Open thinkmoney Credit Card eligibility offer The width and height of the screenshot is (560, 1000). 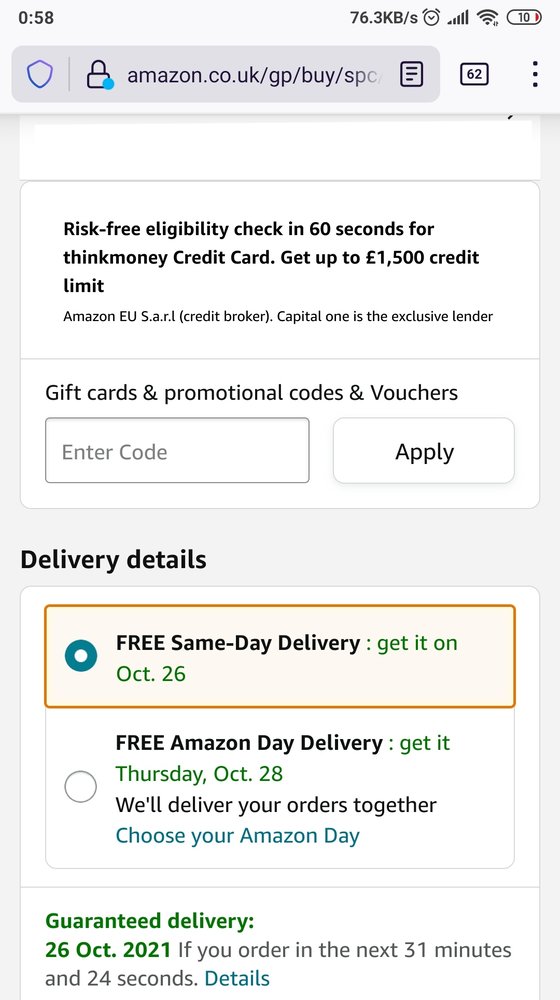coord(271,257)
